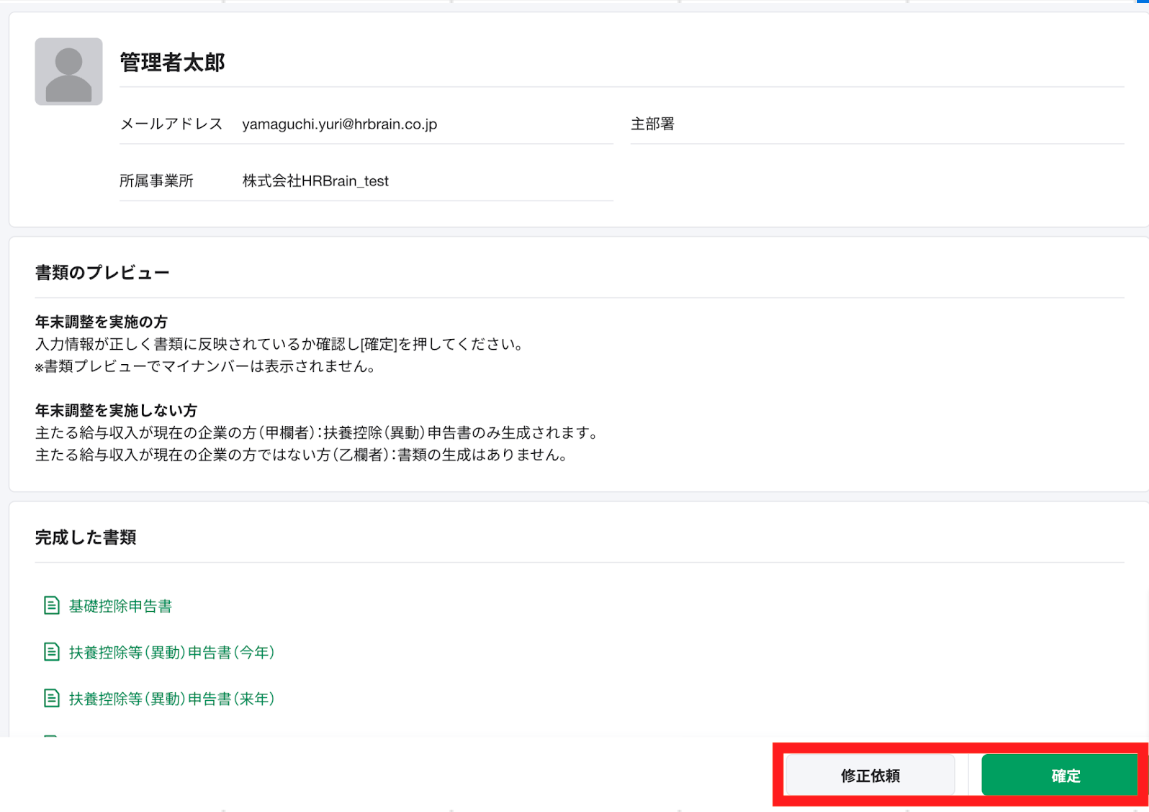Click the document icon beside 扶養控除等(異動)申告書(今年)
Screen dimensions: 1149x812
(51, 652)
